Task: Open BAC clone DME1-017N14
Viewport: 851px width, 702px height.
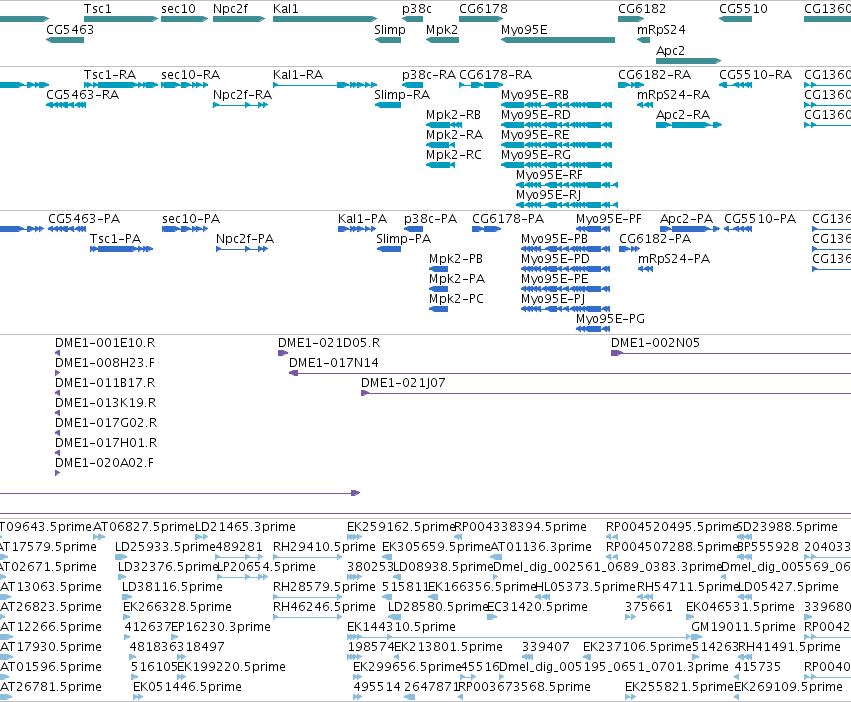Action: [334, 363]
